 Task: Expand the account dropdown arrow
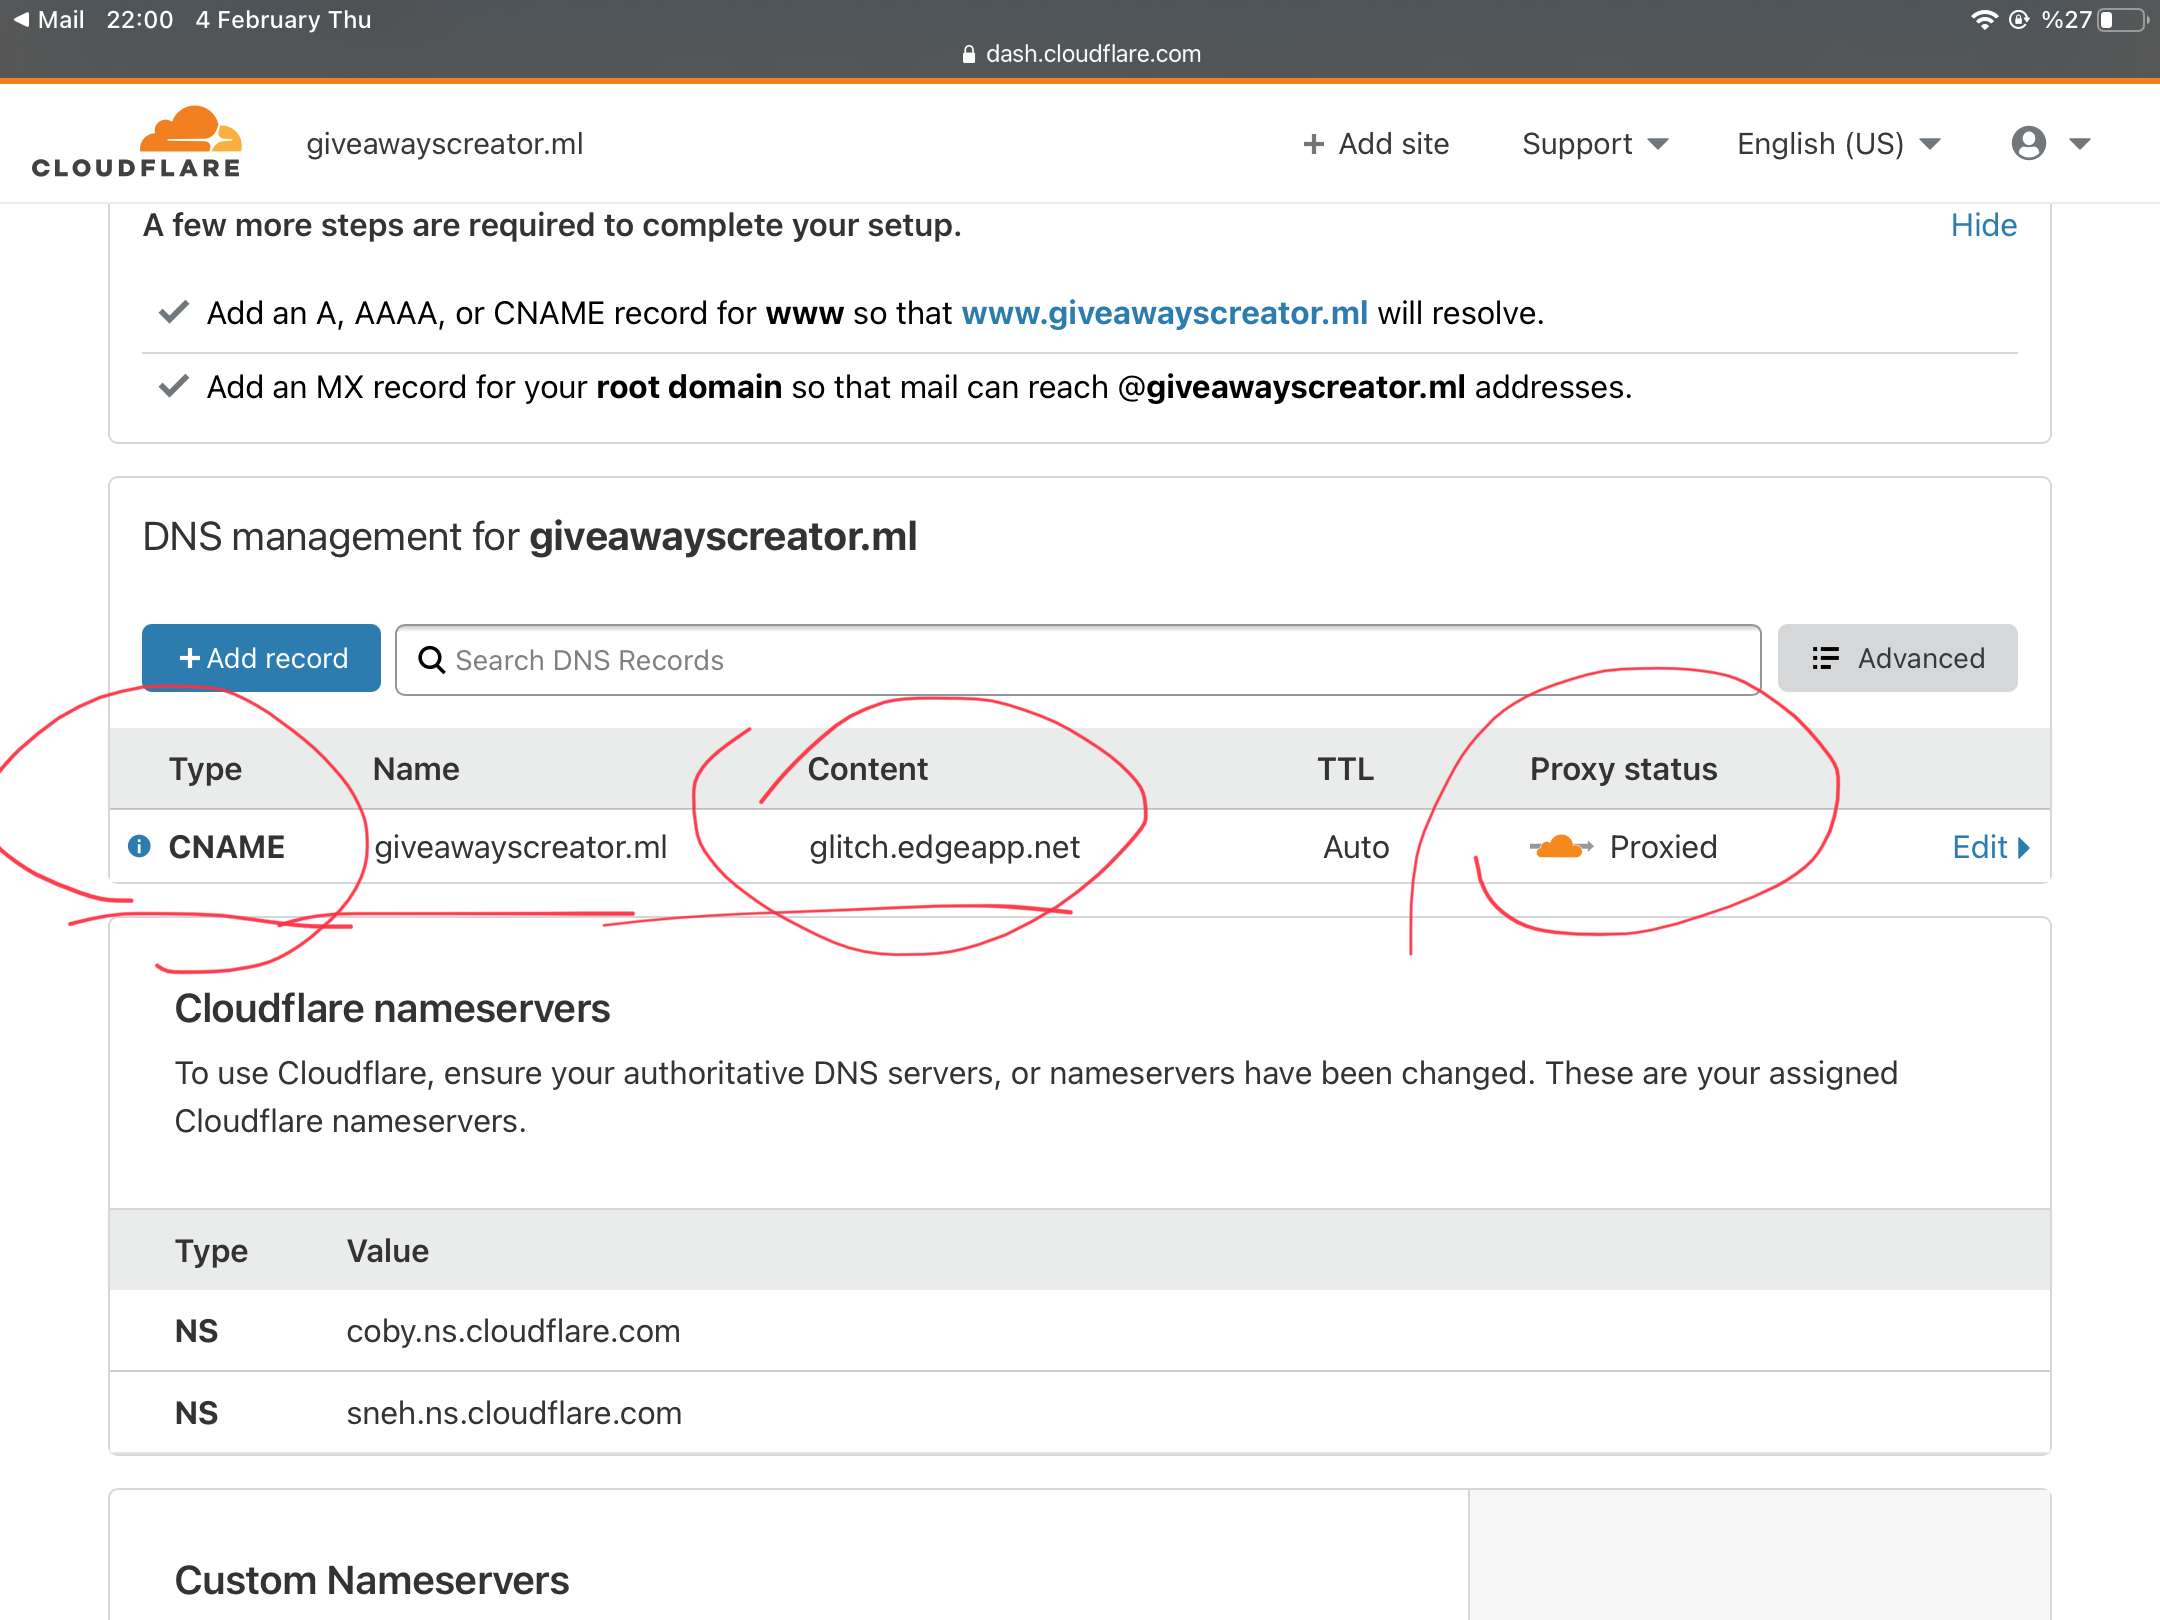(2080, 144)
